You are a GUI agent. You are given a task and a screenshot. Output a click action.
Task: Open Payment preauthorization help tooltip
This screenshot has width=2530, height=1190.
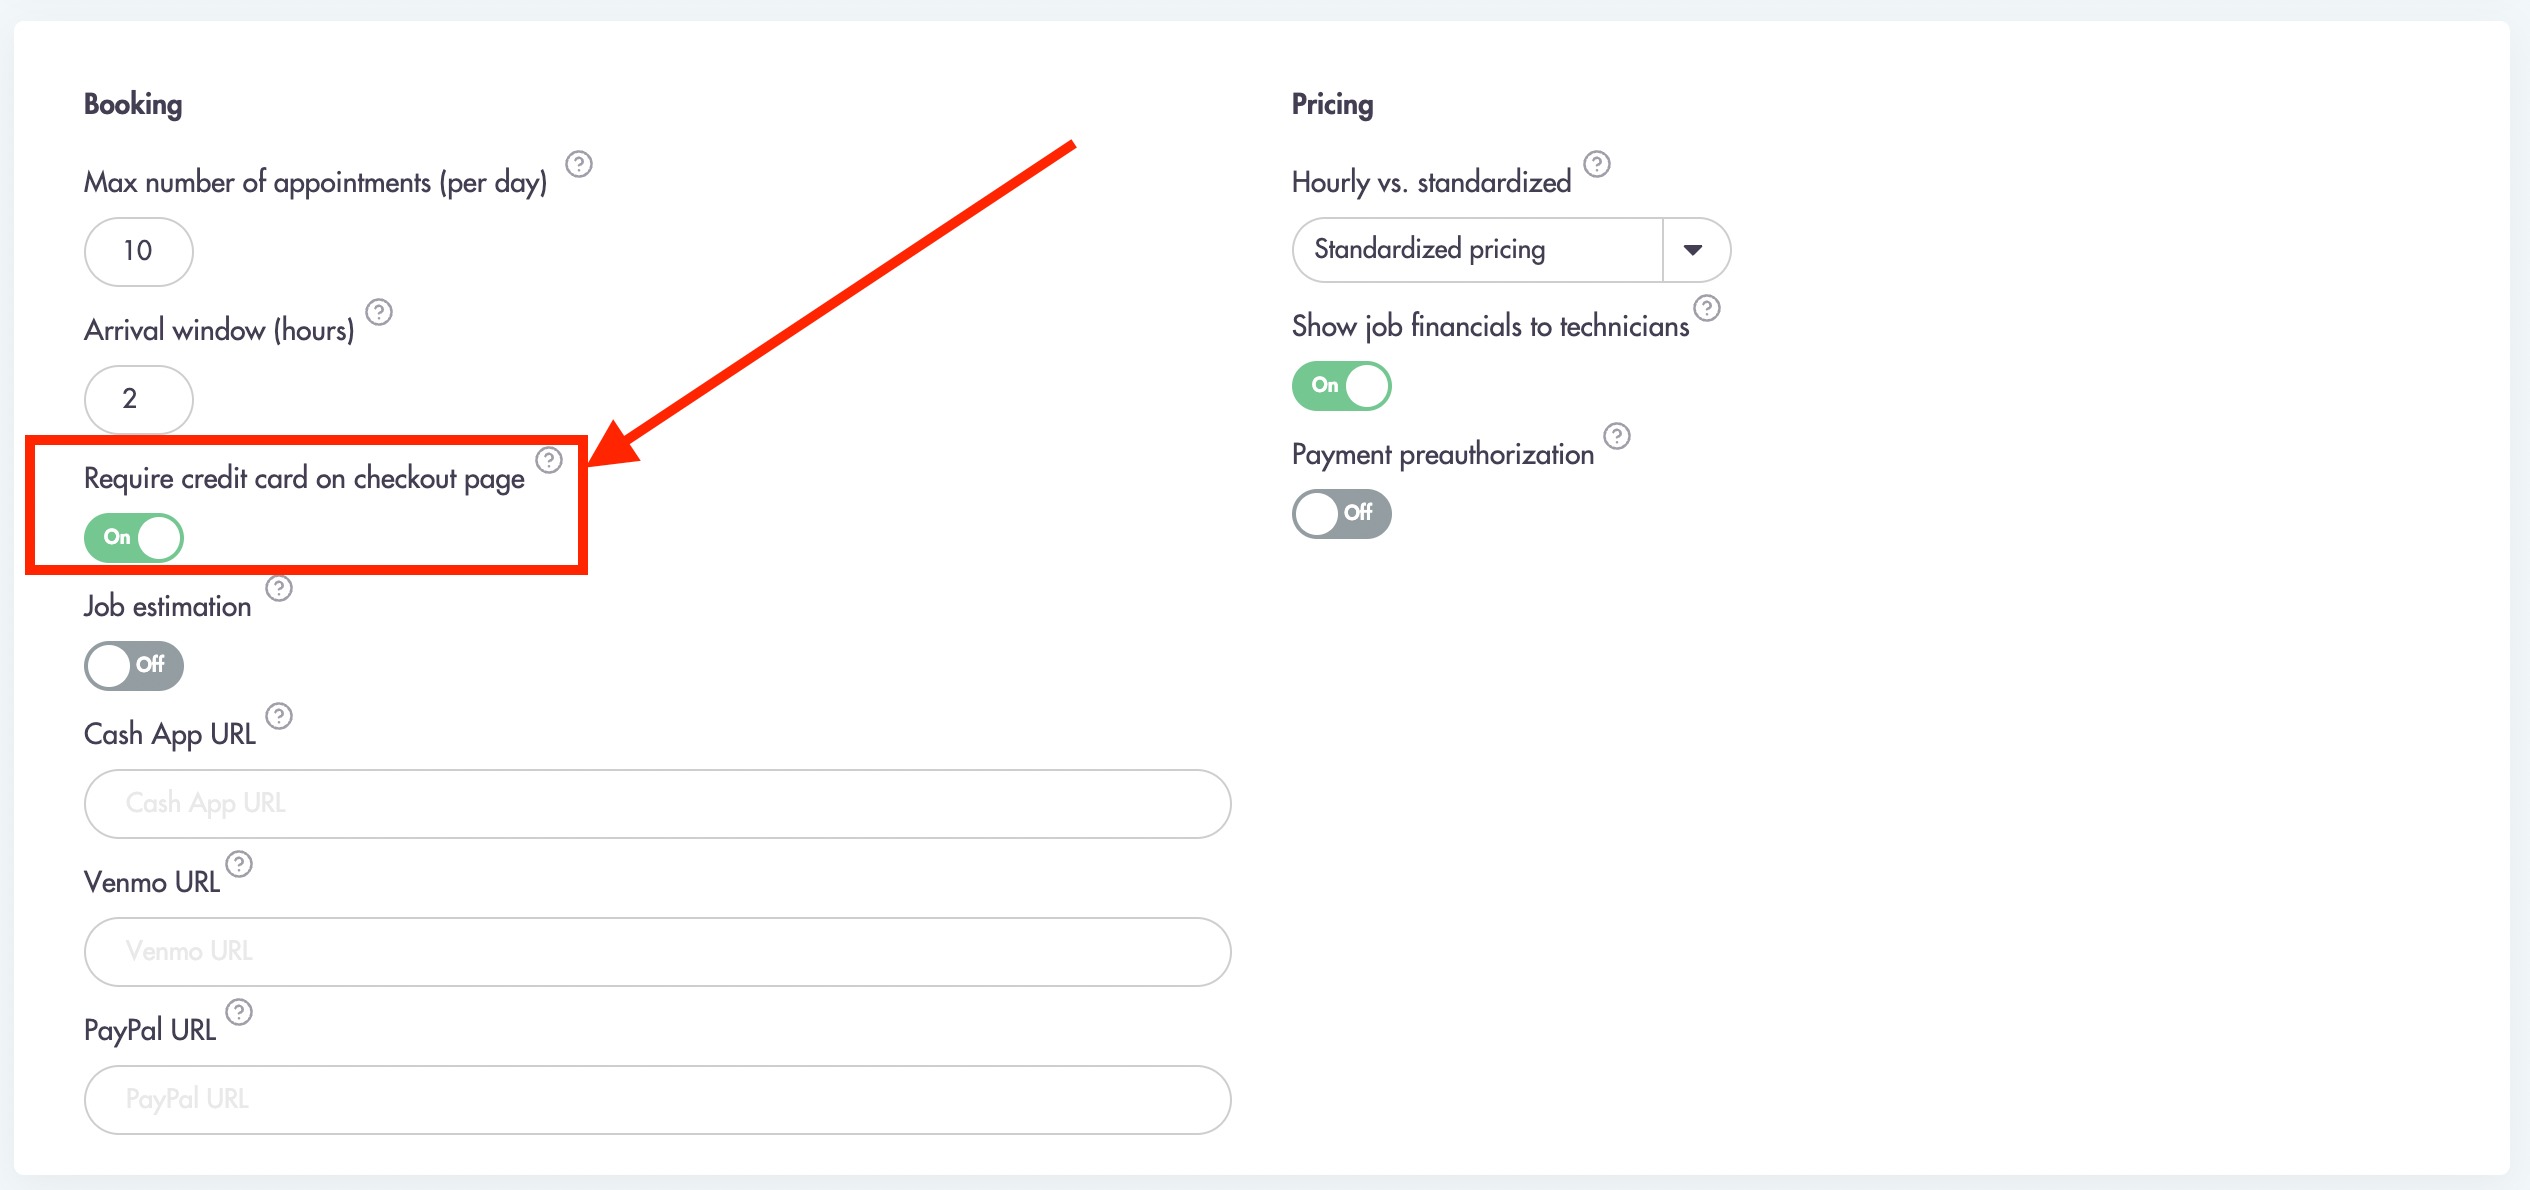1617,436
